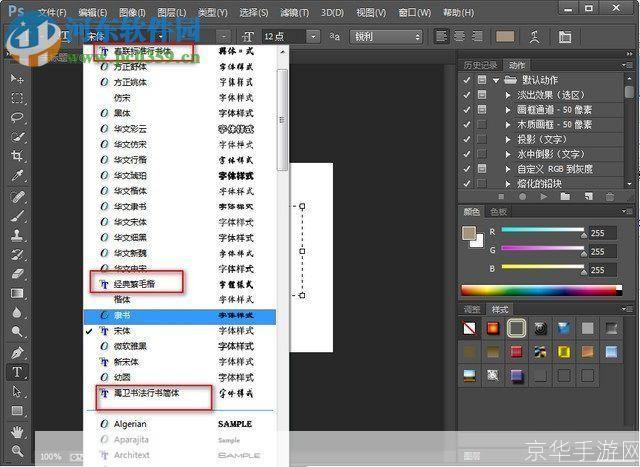Choose the 隶书 font from list
The height and width of the screenshot is (467, 640).
click(180, 316)
